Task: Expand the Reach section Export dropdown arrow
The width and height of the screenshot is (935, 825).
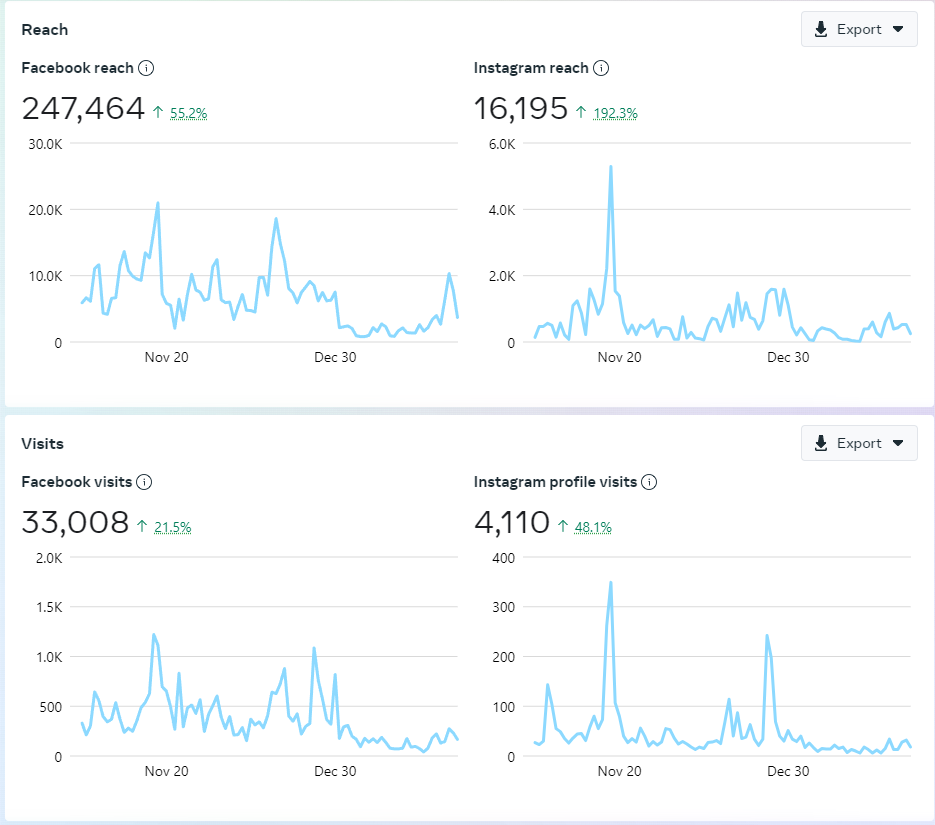Action: pyautogui.click(x=898, y=29)
